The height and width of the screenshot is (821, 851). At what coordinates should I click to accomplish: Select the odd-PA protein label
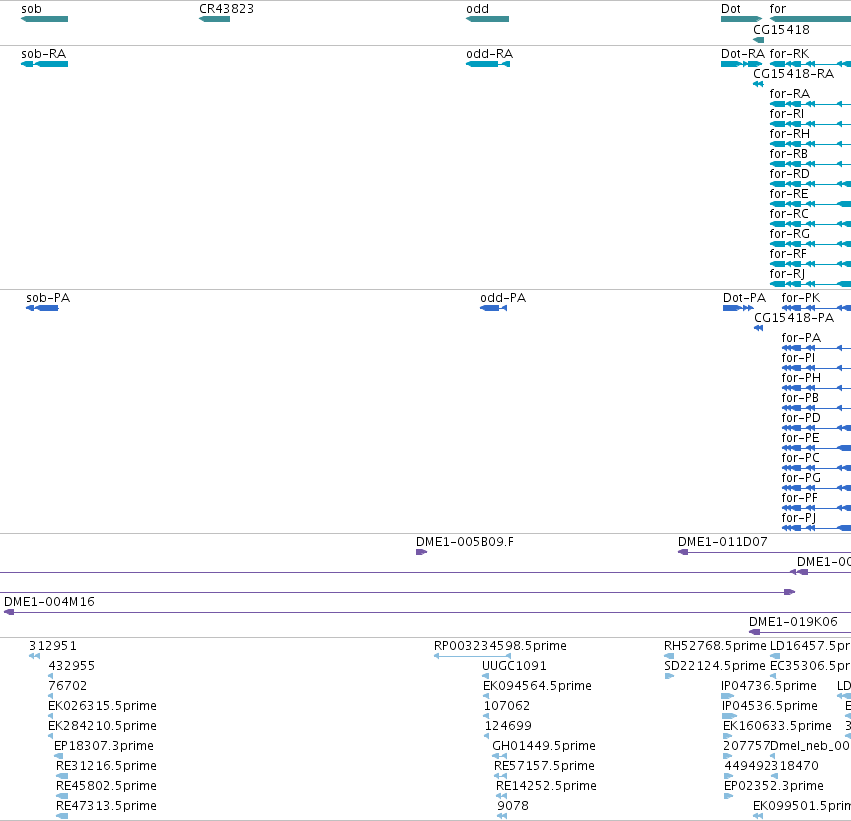[503, 298]
